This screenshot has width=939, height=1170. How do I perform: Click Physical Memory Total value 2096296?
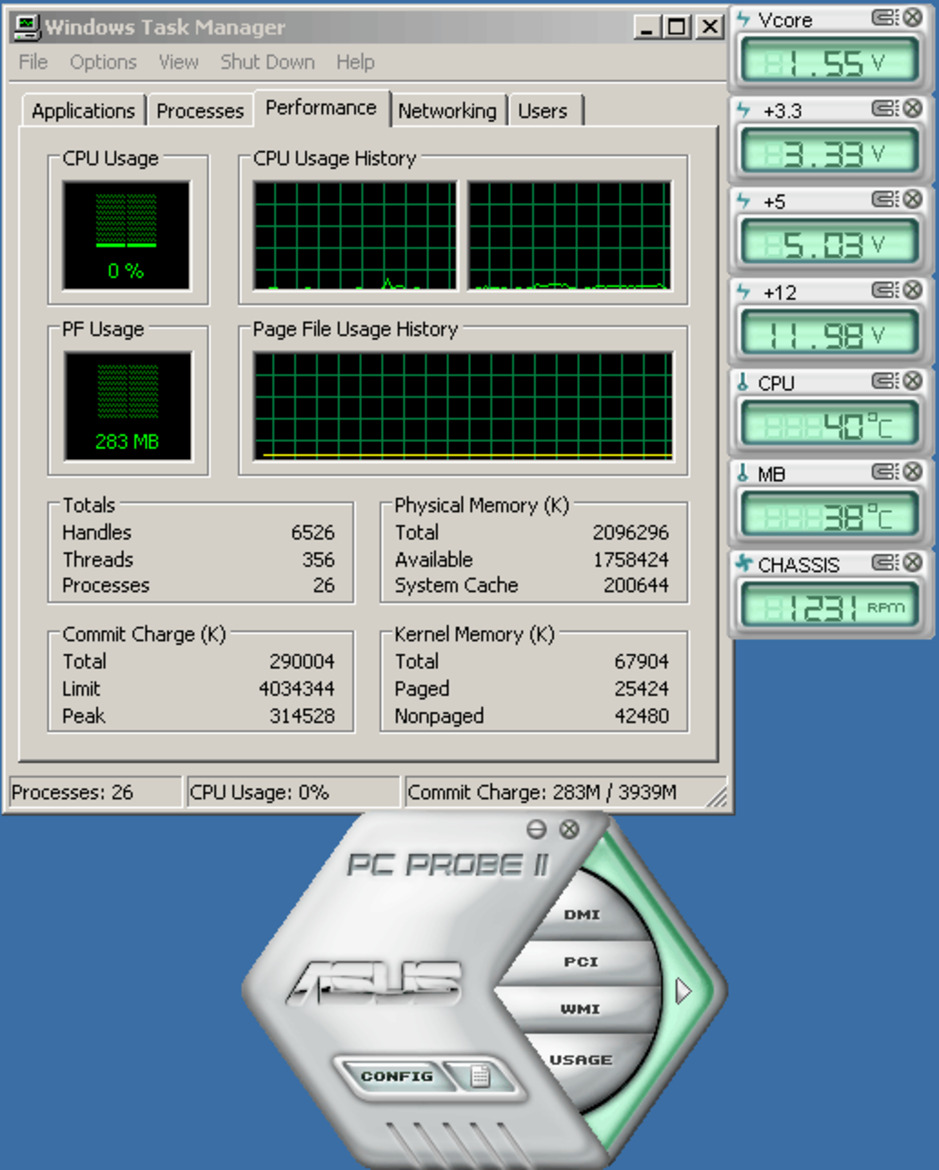(x=631, y=533)
